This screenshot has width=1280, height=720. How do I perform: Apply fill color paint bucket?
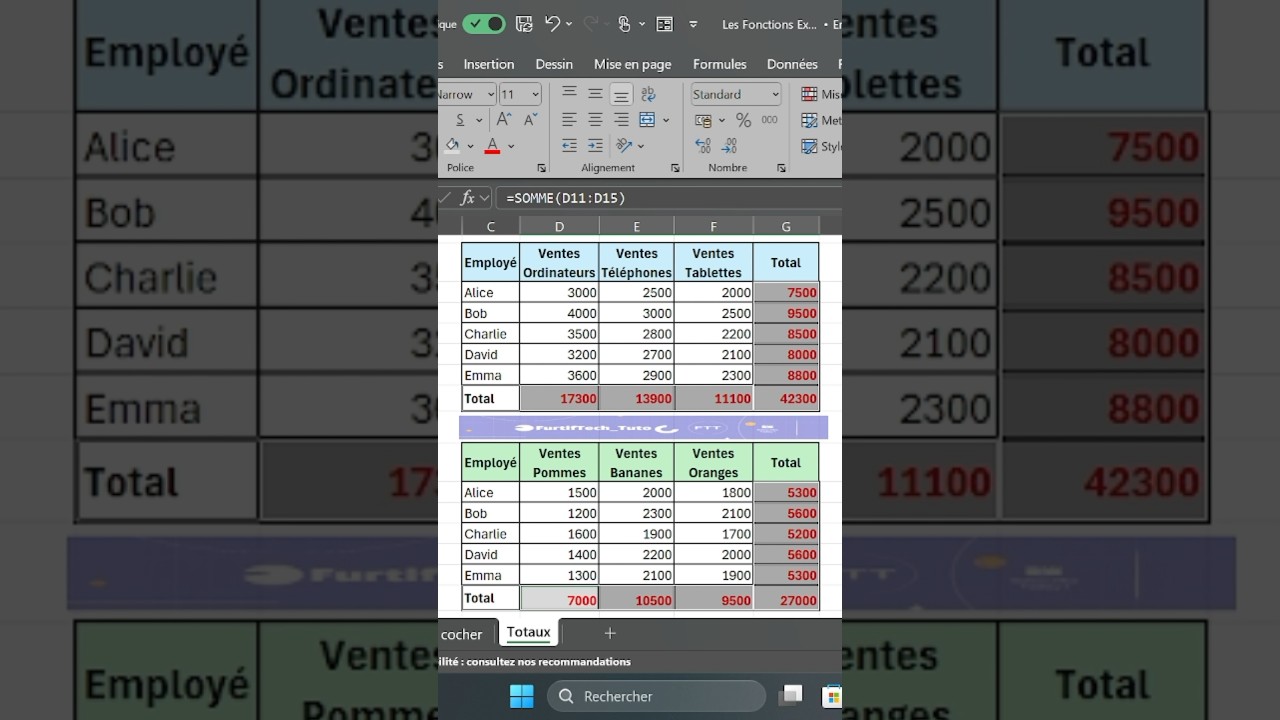point(452,146)
